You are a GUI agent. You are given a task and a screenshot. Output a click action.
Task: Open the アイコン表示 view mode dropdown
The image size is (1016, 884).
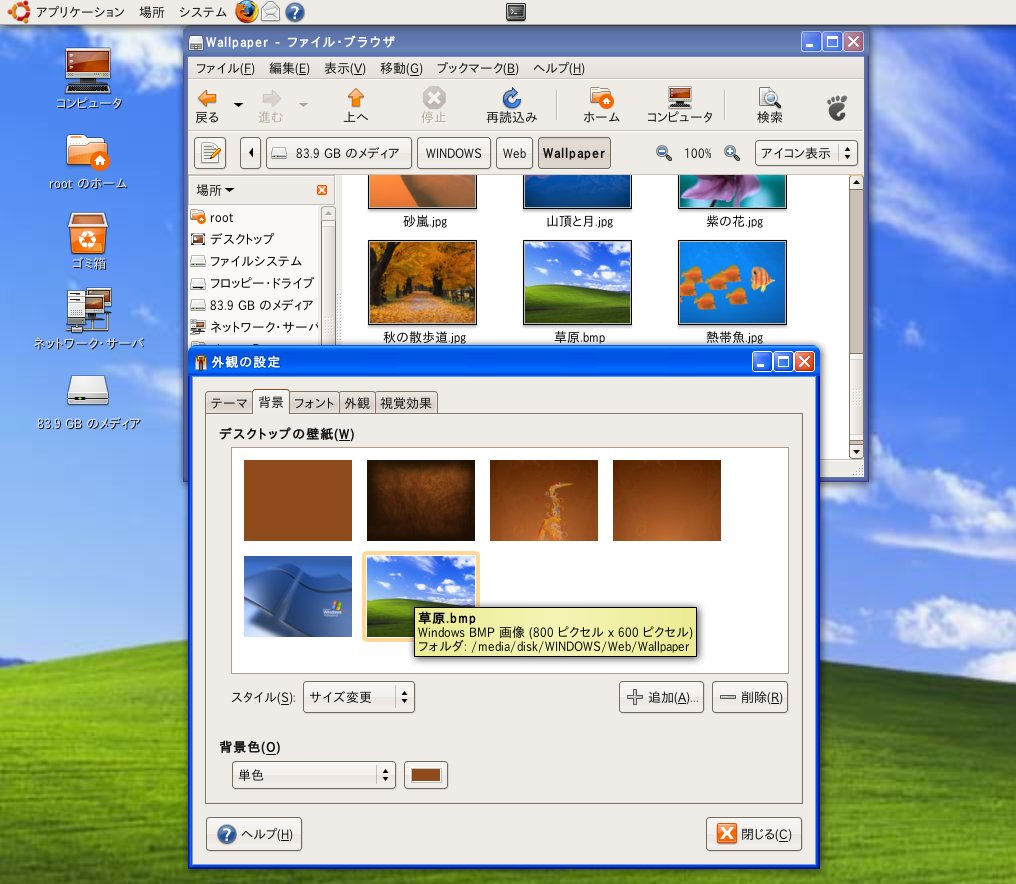pyautogui.click(x=806, y=153)
